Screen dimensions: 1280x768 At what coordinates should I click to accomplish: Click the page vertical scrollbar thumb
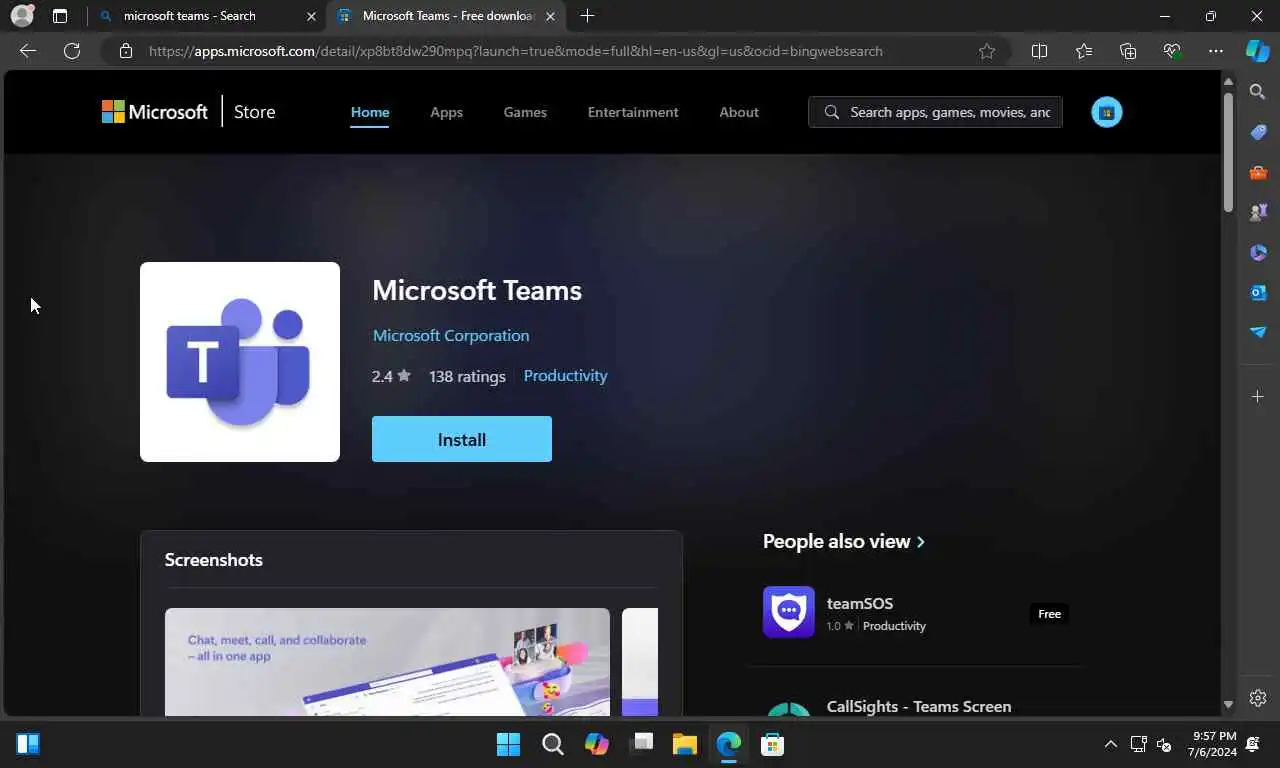1228,150
